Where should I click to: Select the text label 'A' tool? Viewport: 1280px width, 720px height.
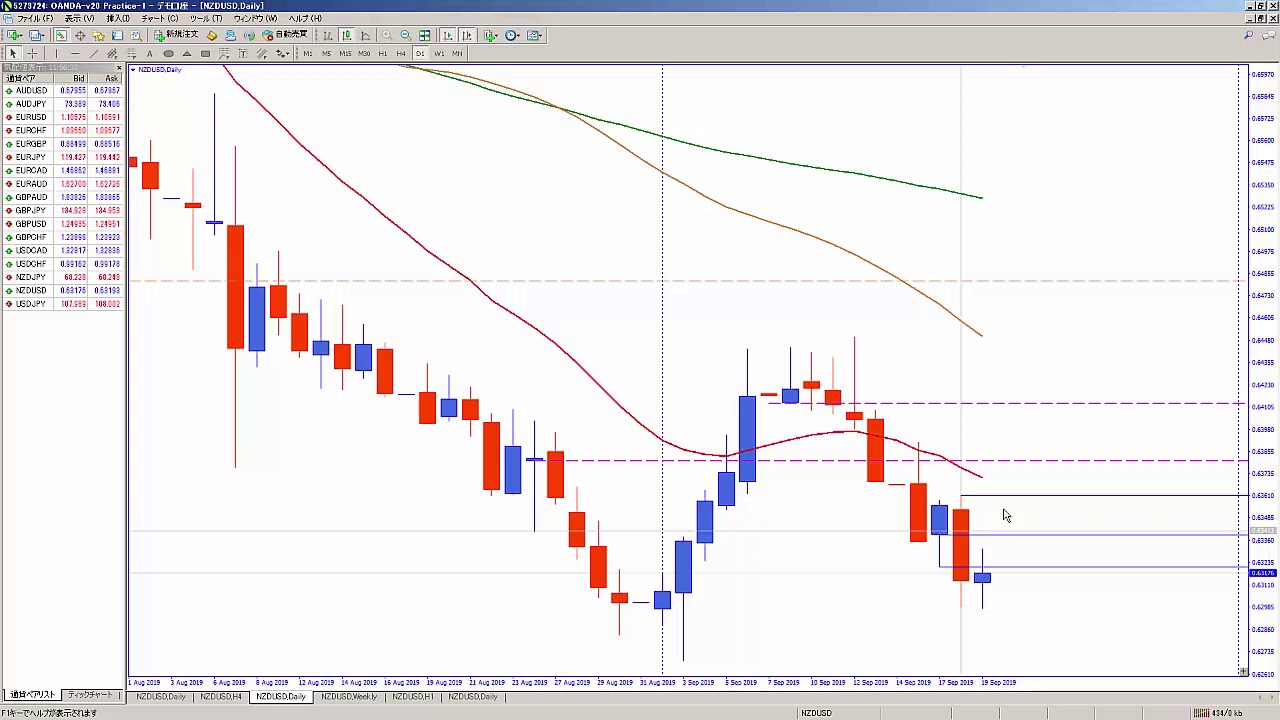(x=149, y=53)
